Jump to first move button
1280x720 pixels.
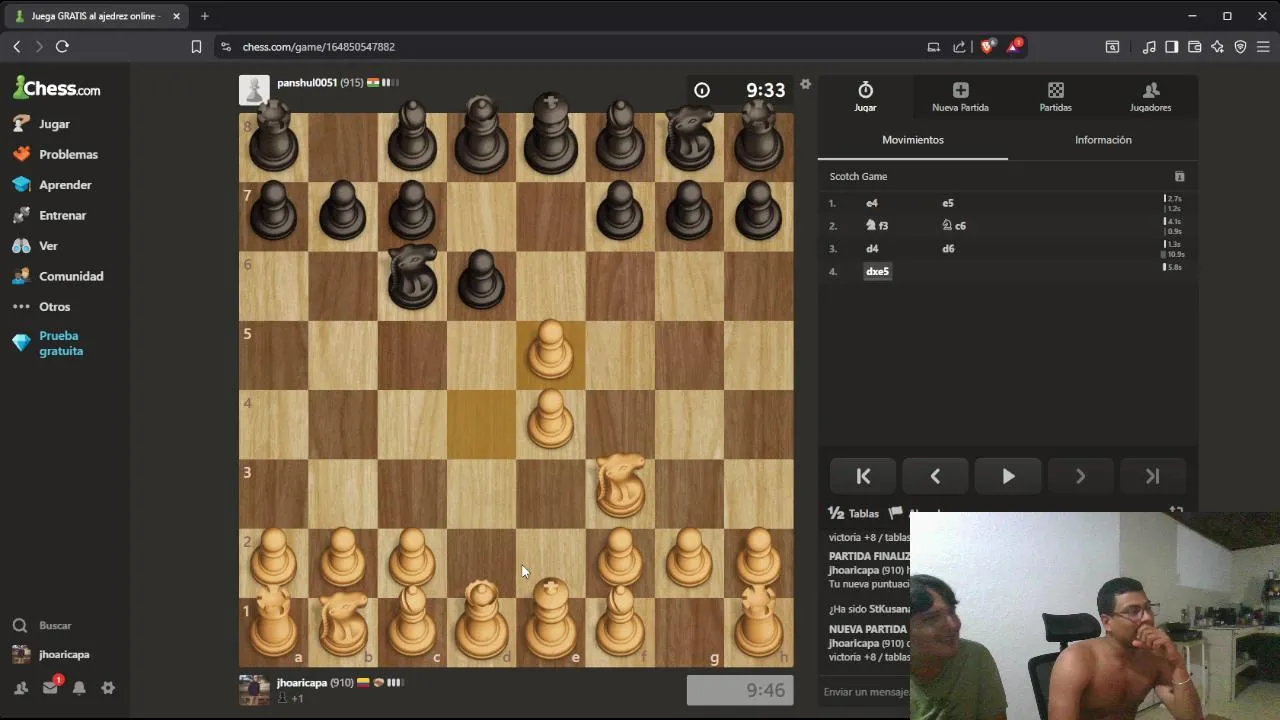click(863, 477)
